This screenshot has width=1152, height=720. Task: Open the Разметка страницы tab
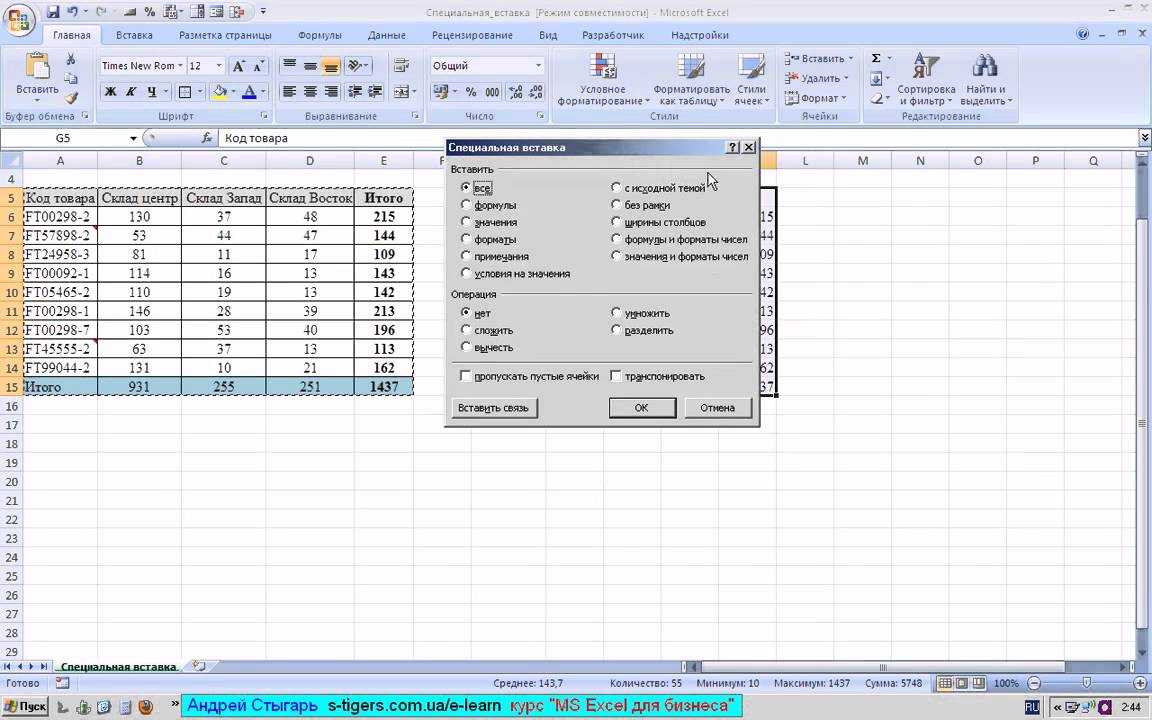(225, 35)
